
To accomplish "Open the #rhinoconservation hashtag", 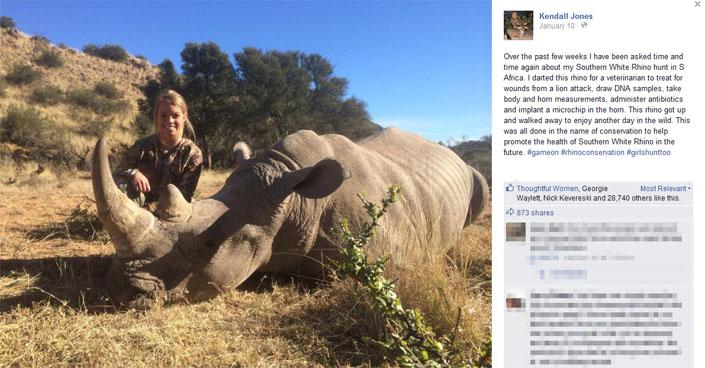I will point(593,153).
